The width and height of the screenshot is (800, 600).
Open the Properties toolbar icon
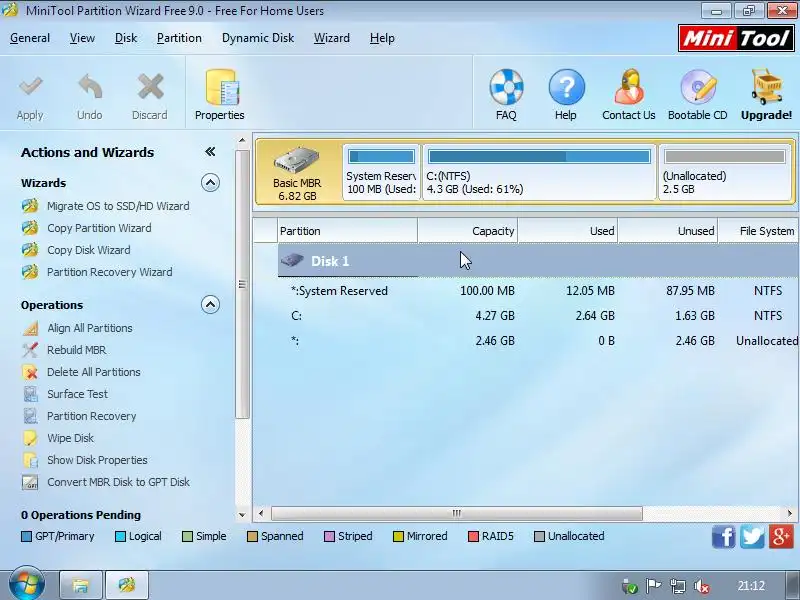click(x=222, y=87)
